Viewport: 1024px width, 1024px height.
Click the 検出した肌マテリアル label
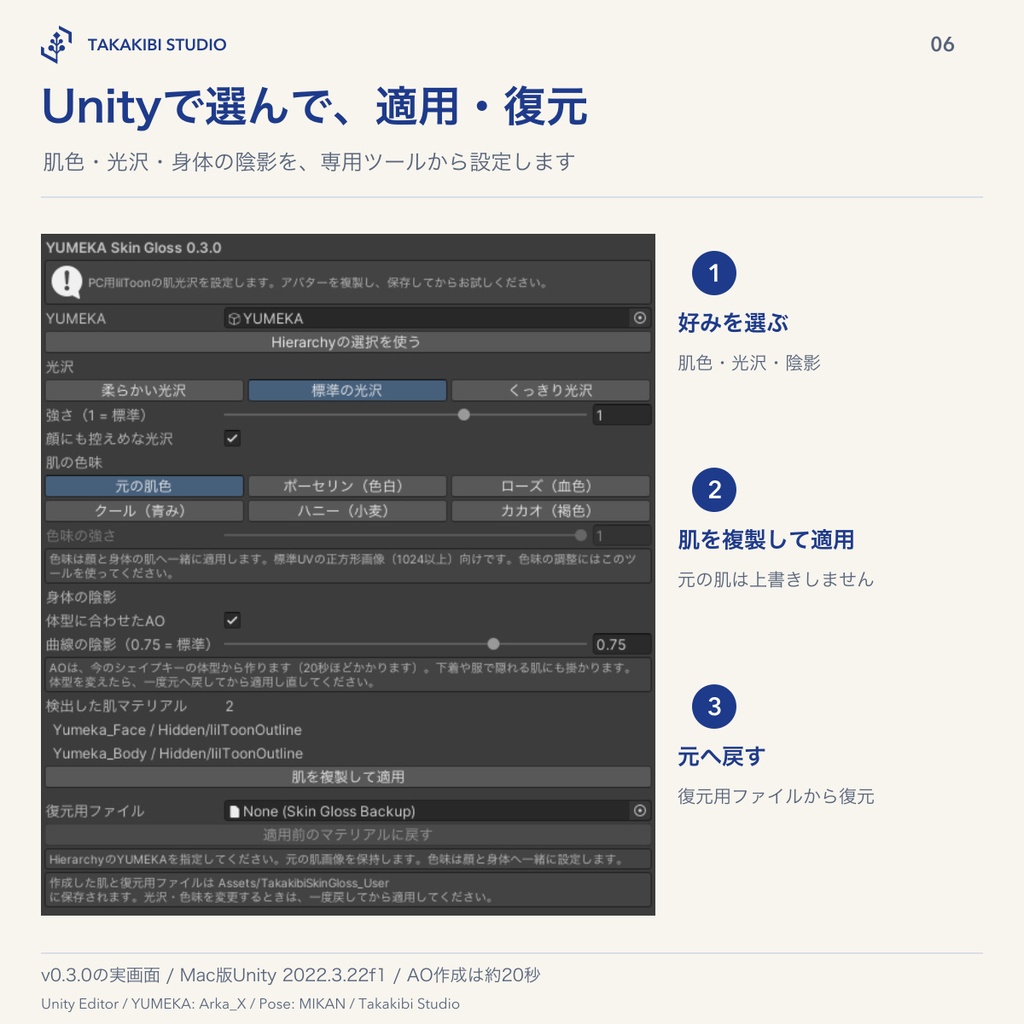click(116, 706)
